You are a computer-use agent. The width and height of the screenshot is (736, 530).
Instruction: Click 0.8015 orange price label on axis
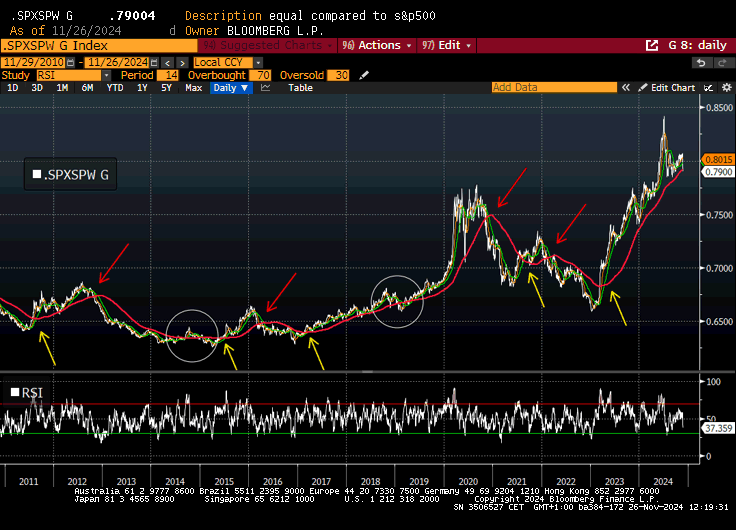pos(718,160)
